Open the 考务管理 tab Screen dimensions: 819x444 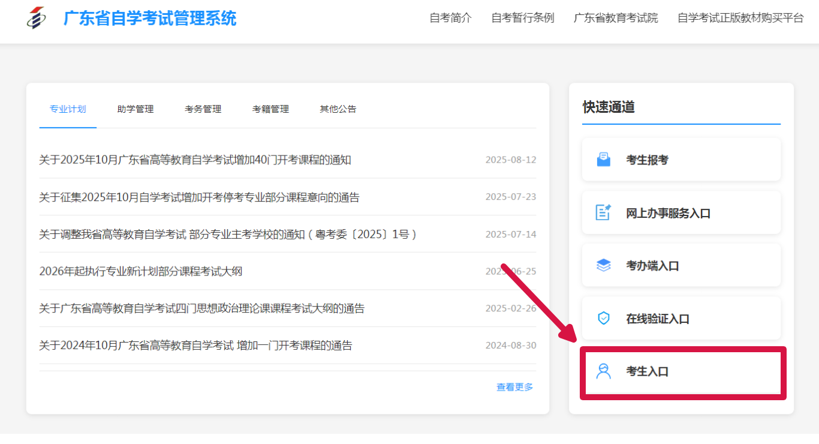point(203,109)
